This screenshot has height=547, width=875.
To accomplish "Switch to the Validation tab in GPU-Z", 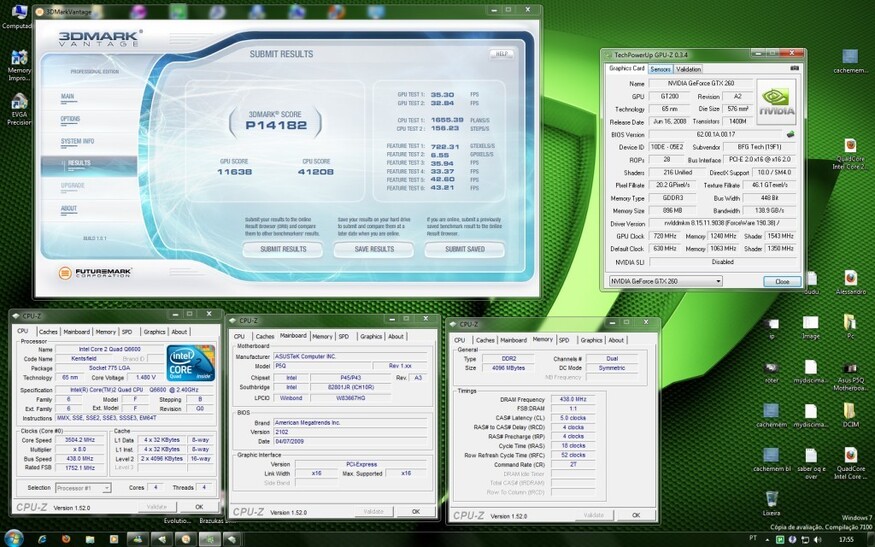I will click(x=688, y=69).
